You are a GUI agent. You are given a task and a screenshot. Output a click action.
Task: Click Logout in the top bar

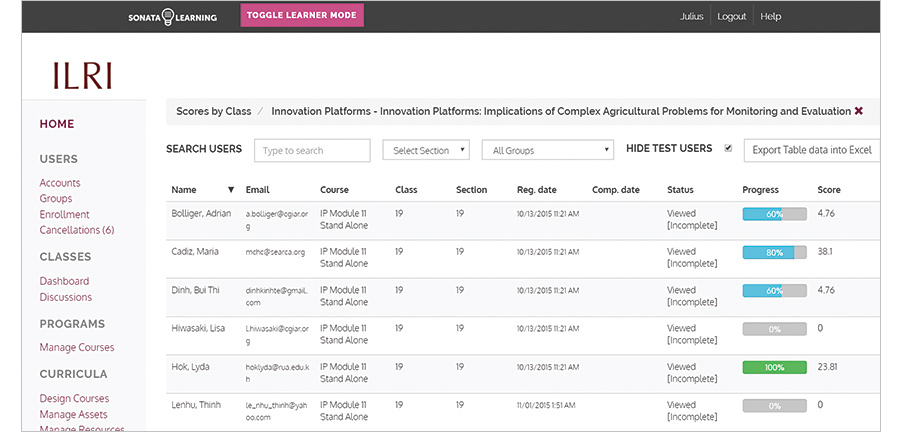pos(732,17)
